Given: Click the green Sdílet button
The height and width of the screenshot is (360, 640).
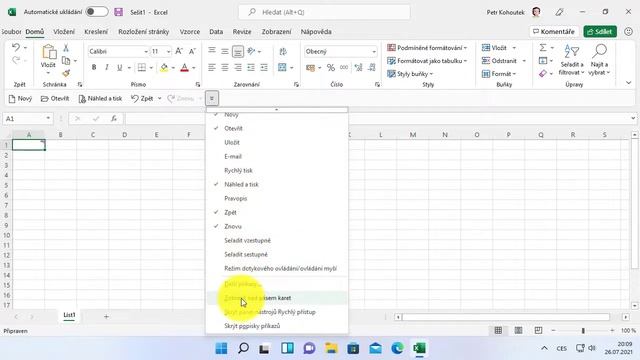Looking at the screenshot, I should pyautogui.click(x=600, y=31).
